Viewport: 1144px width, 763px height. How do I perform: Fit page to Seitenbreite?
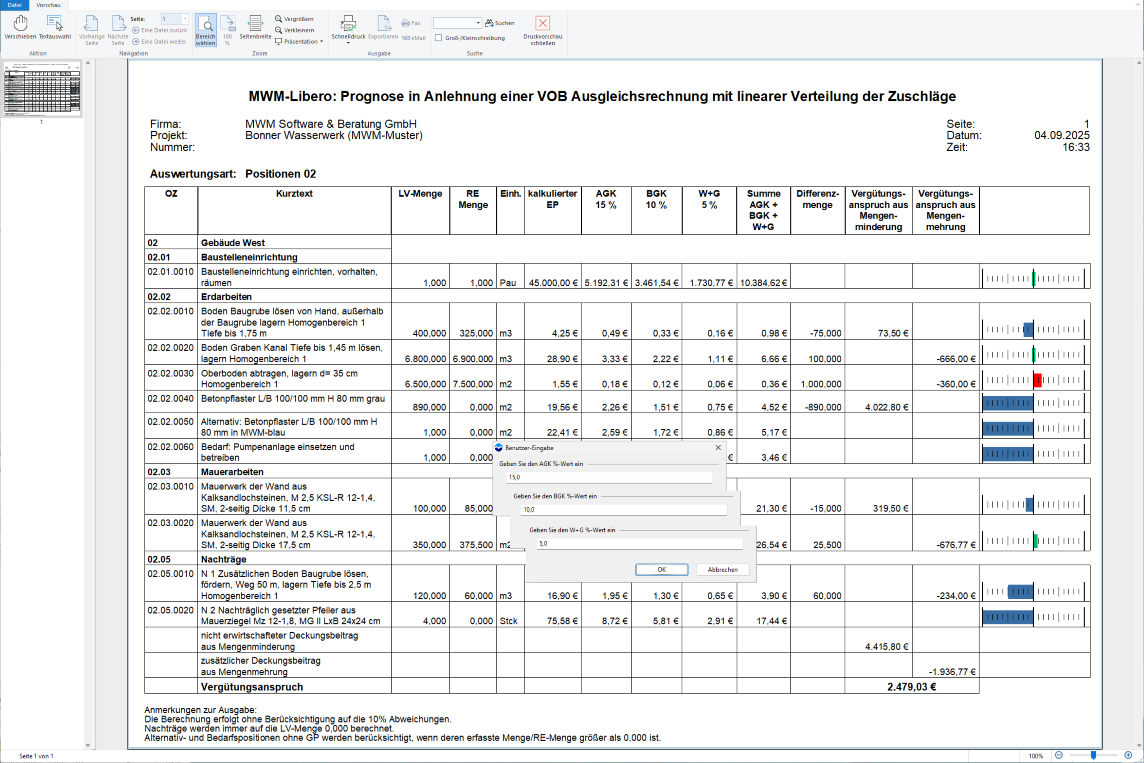(x=255, y=28)
